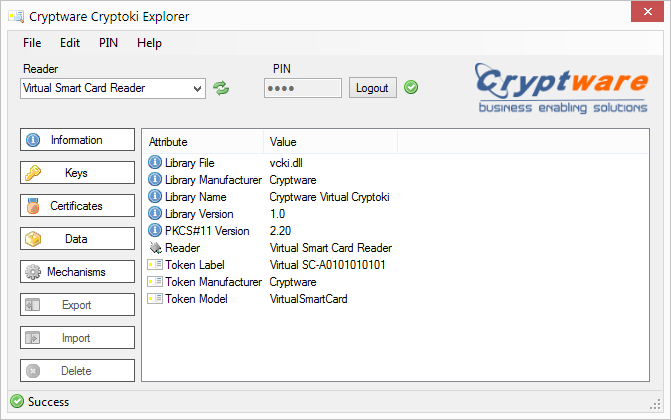Image resolution: width=671 pixels, height=420 pixels.
Task: Select the Library Version 1.0 value
Action: pyautogui.click(x=277, y=214)
